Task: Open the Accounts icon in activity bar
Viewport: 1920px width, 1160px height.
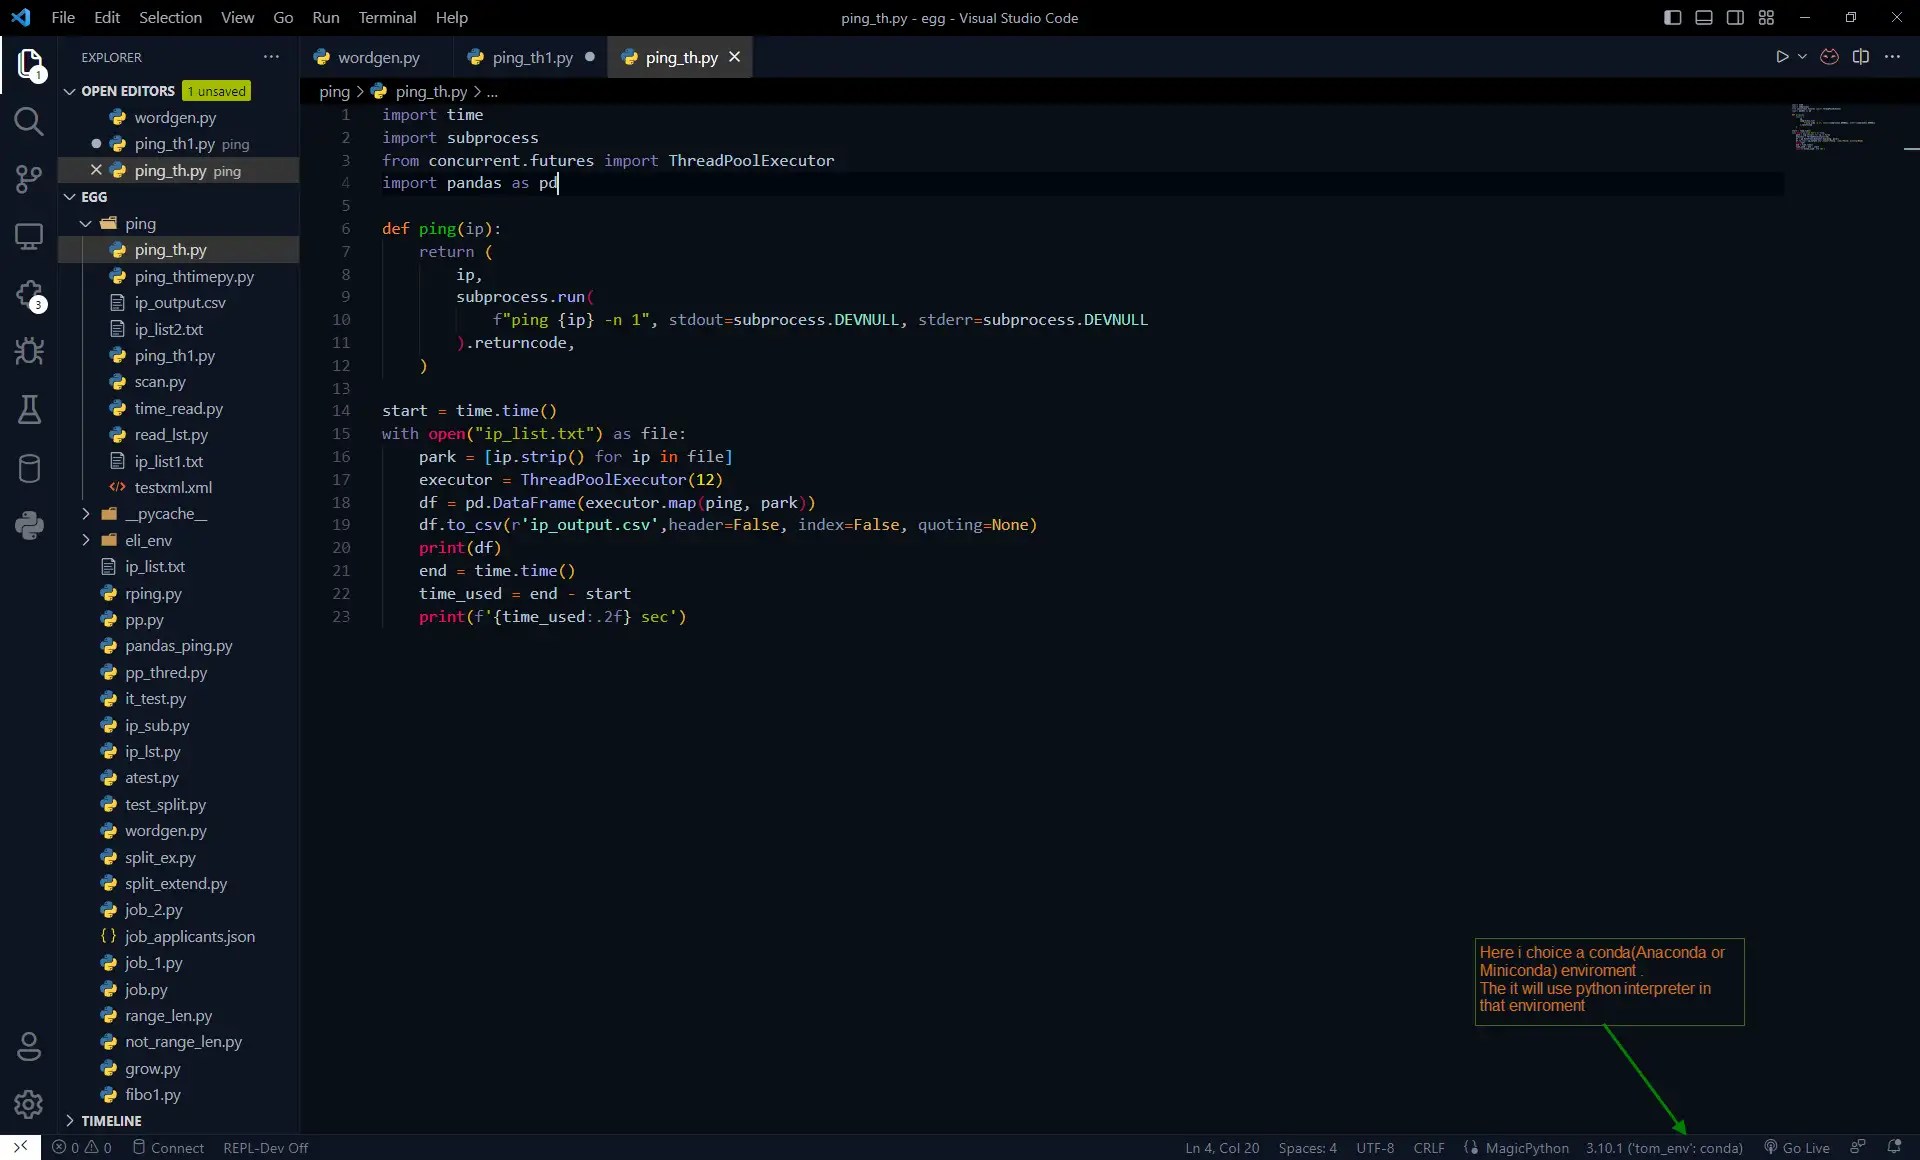Action: point(29,1047)
